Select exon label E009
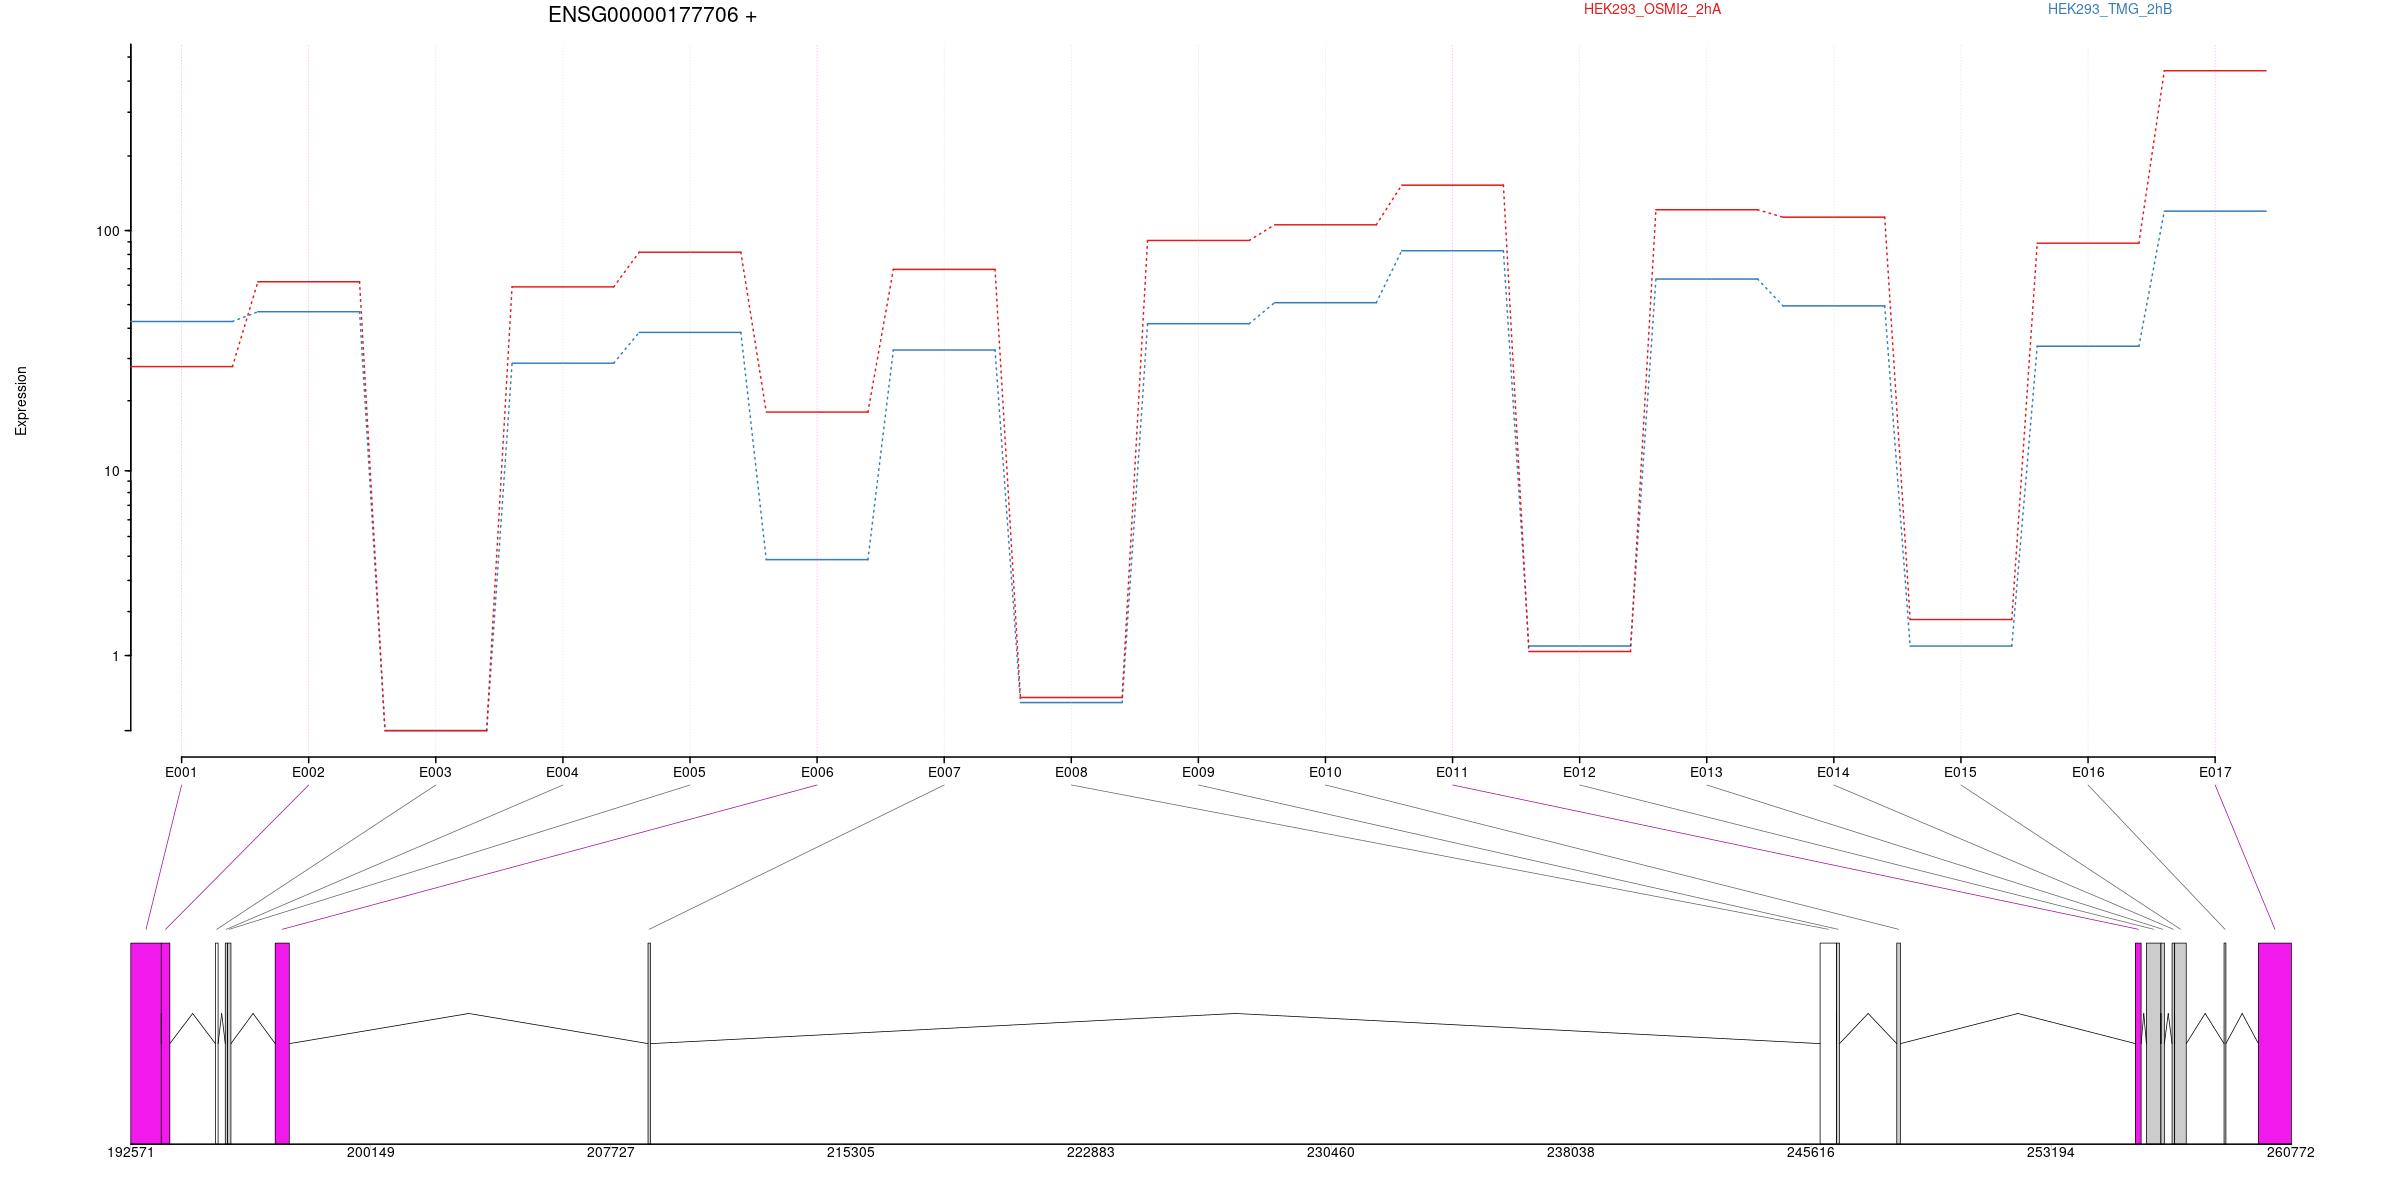 click(x=1198, y=772)
